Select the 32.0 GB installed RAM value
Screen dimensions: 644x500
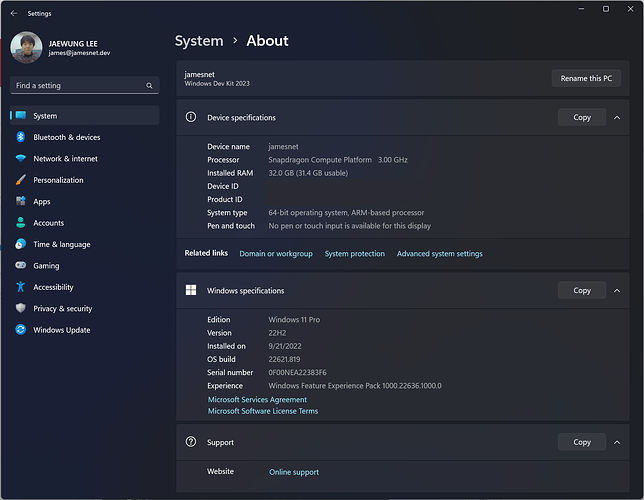(308, 173)
